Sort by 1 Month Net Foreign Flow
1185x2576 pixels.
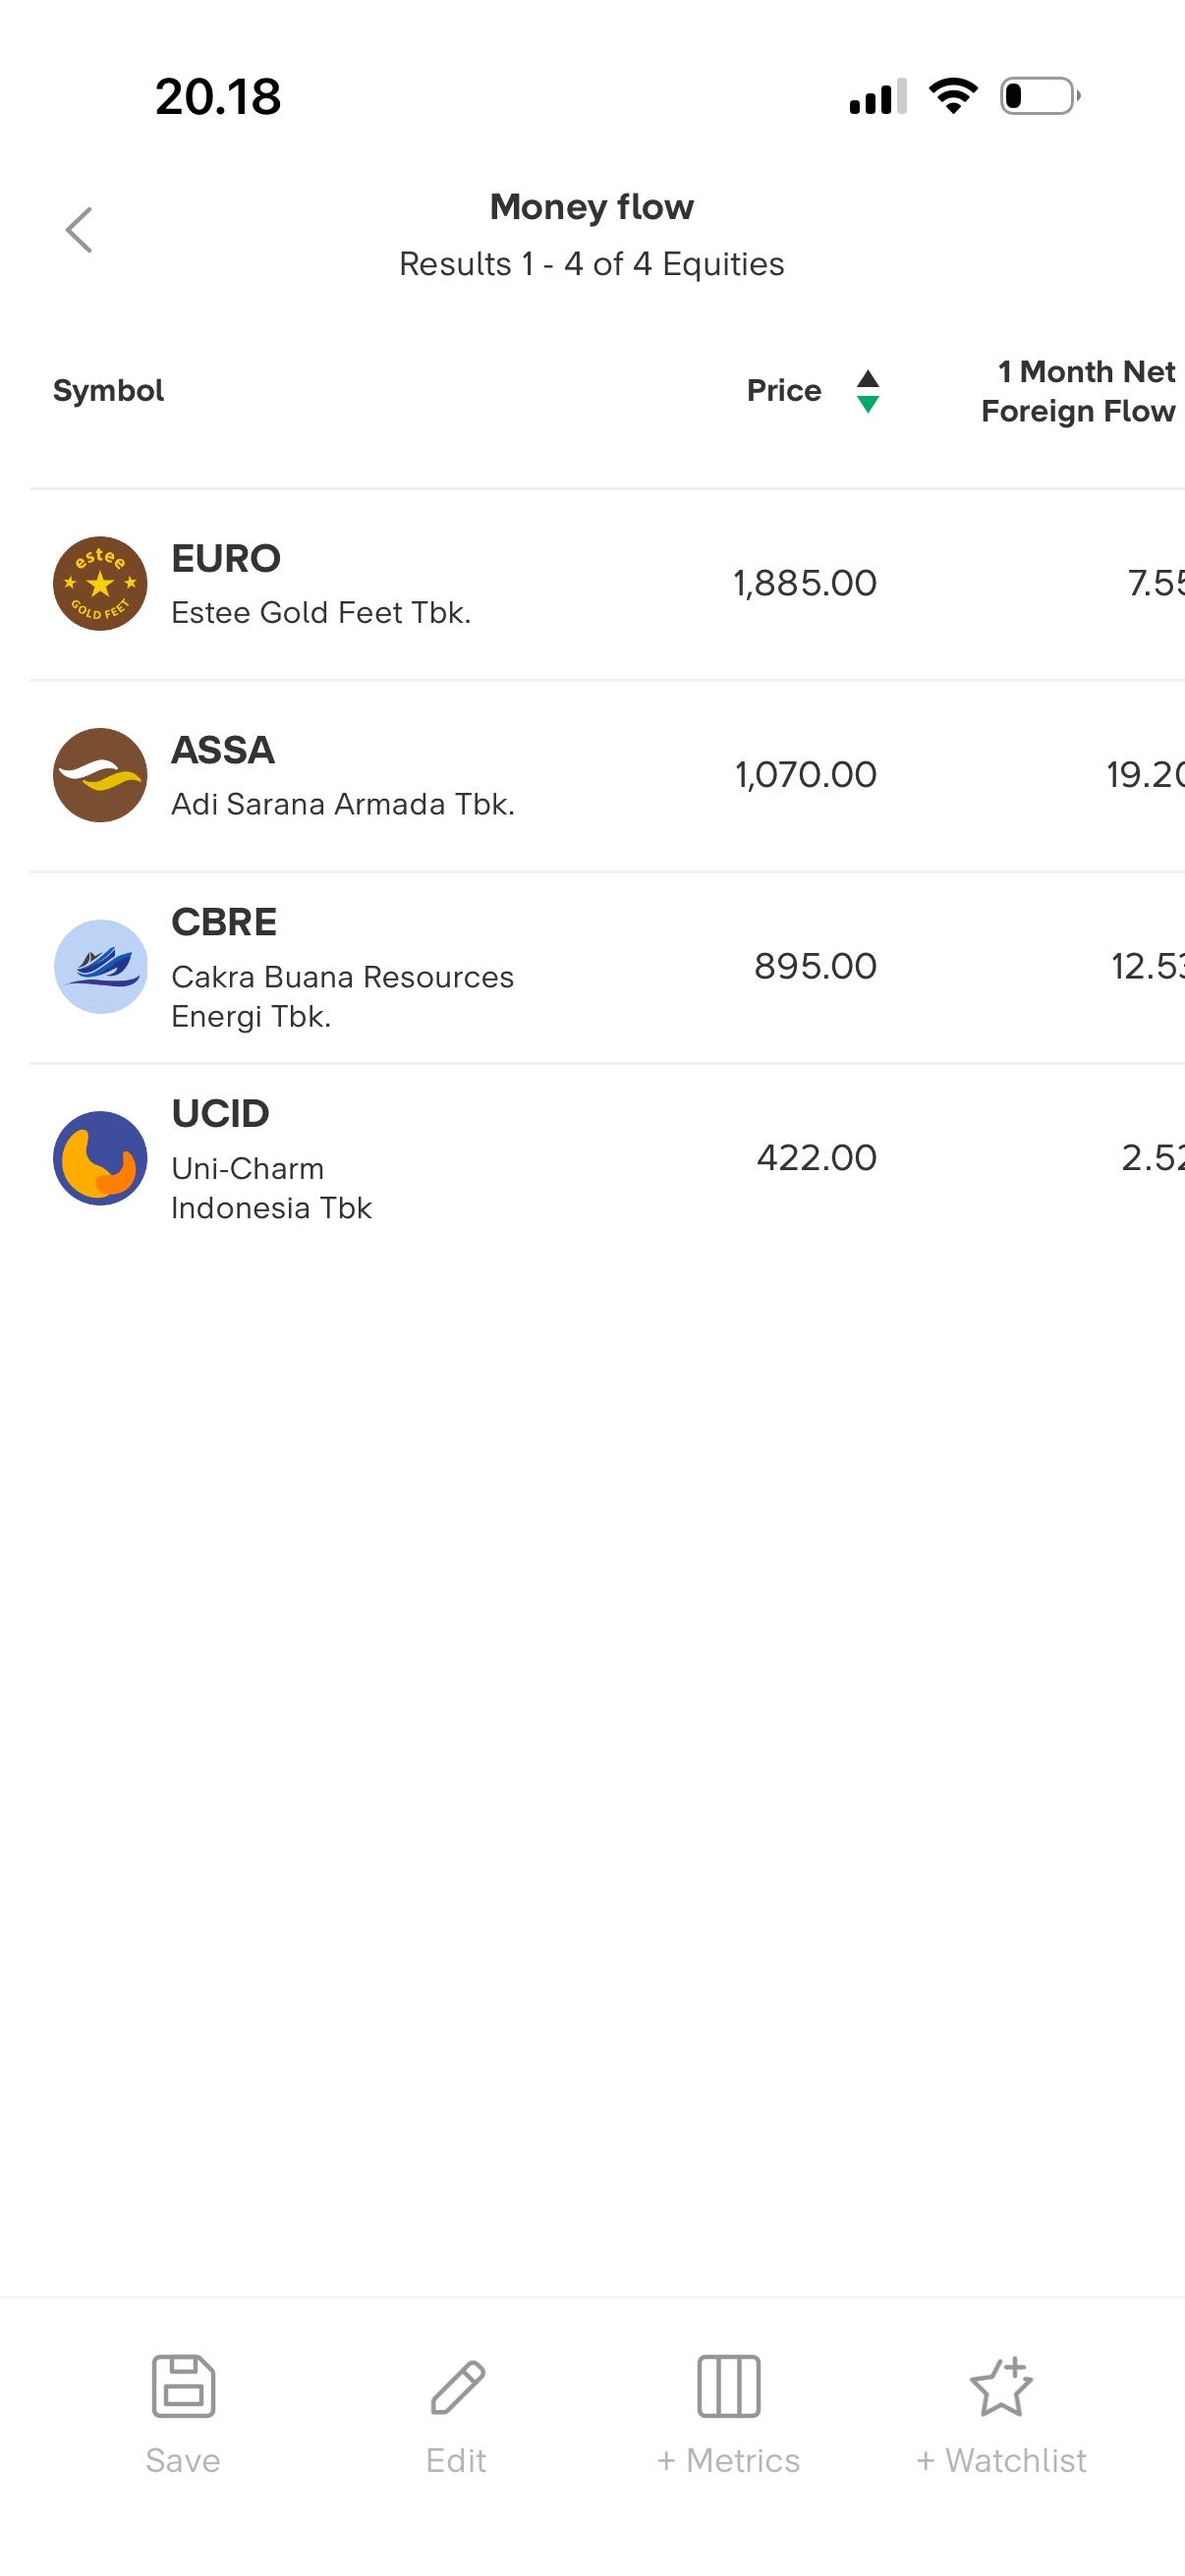coord(1078,391)
